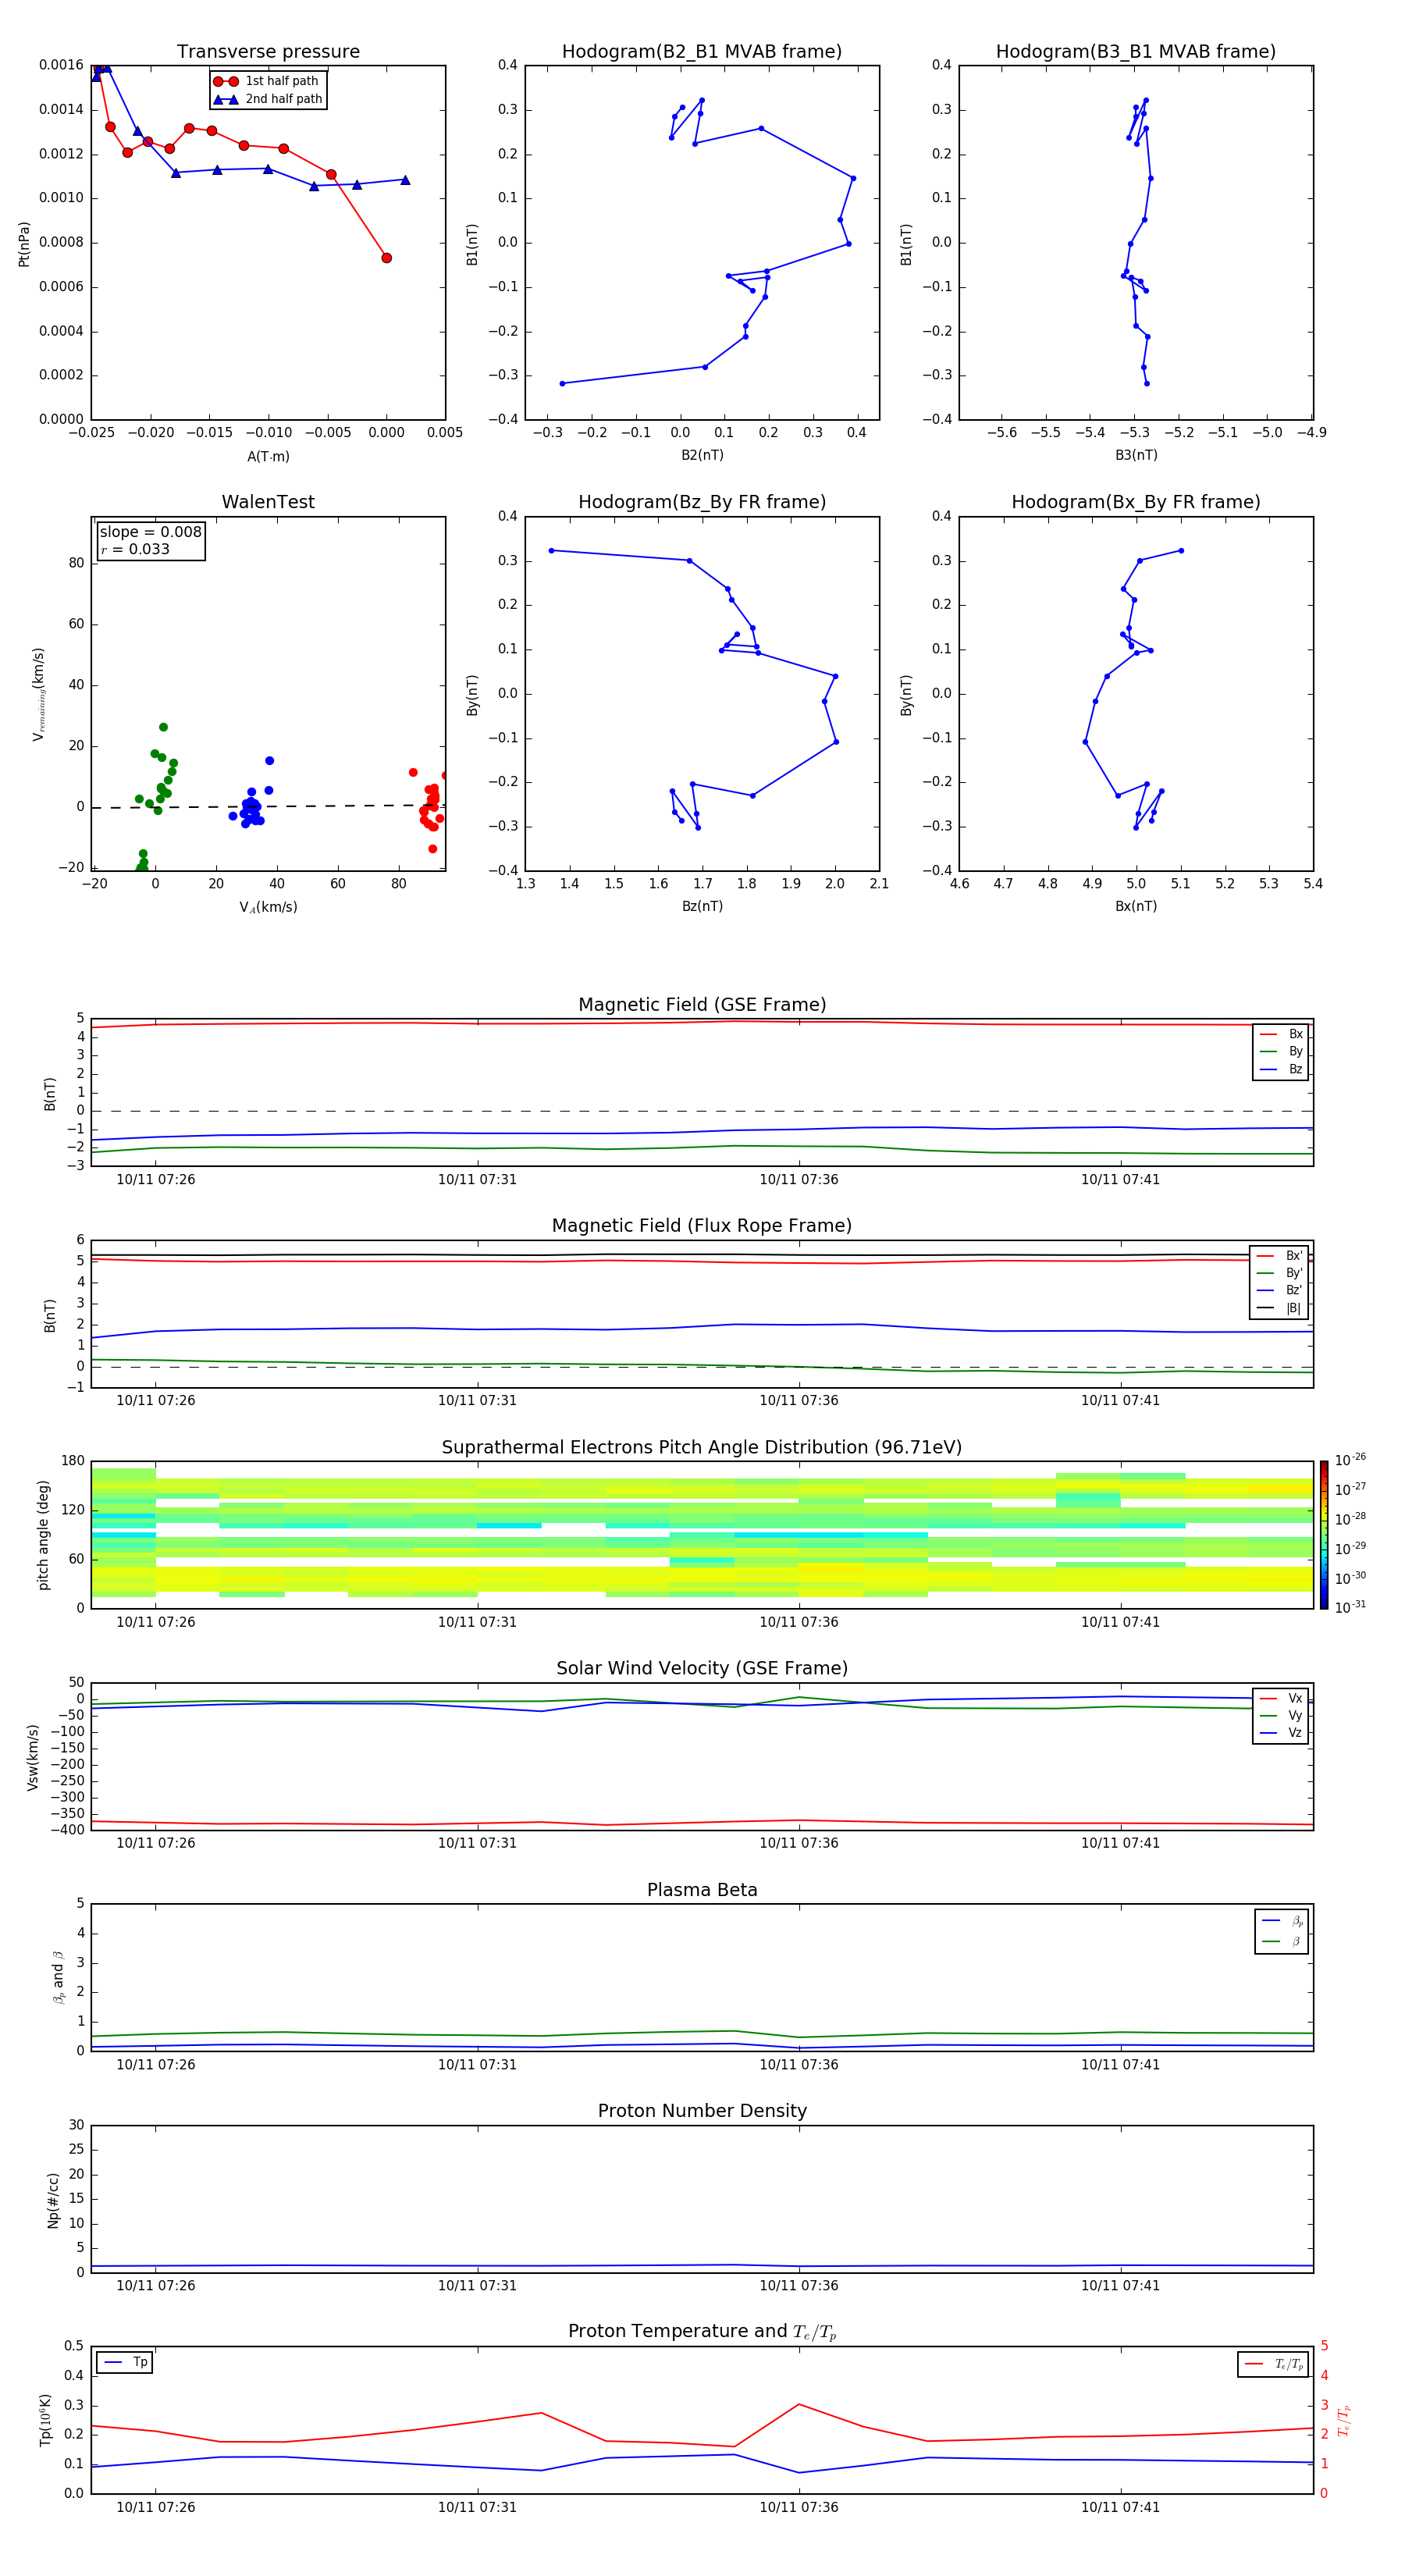Click the 'WalenTest' plot title
The width and height of the screenshot is (1405, 2576).
tap(268, 502)
